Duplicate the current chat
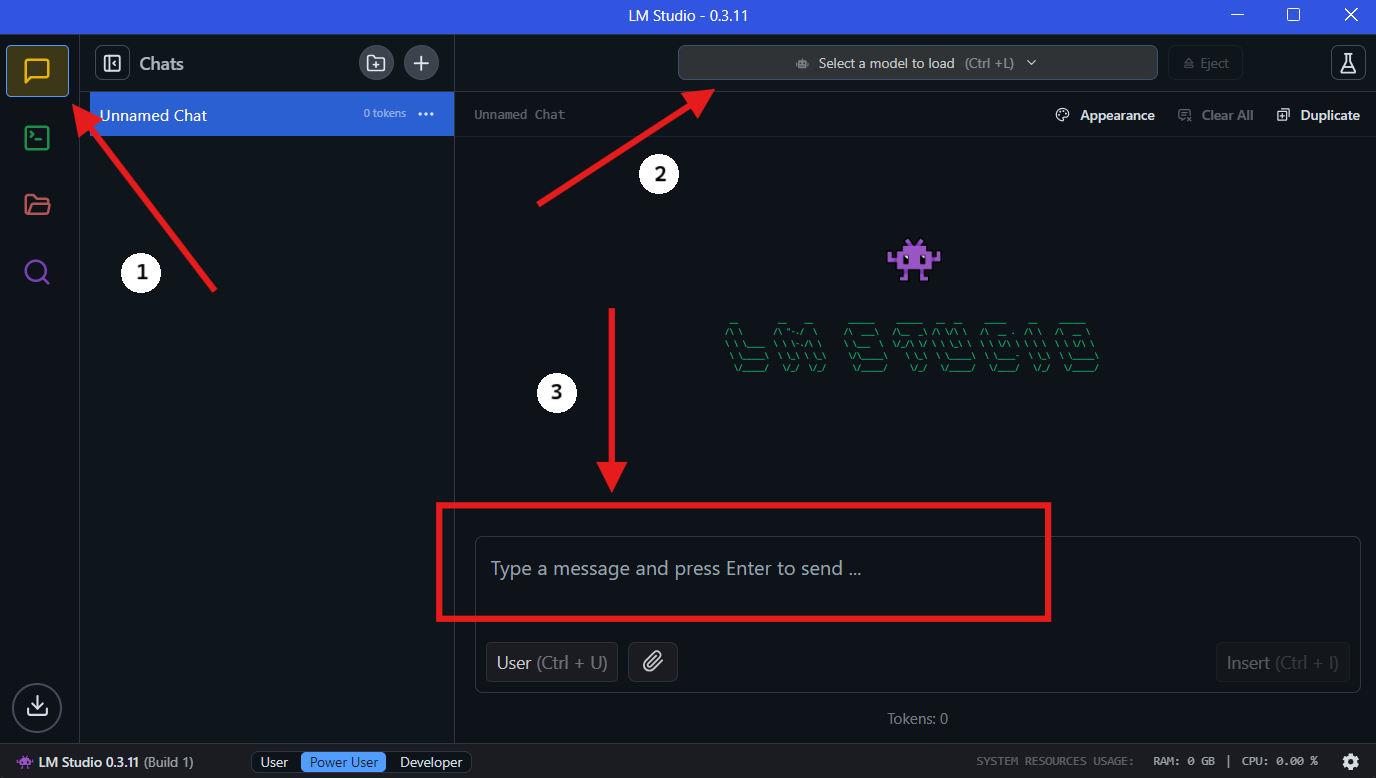Viewport: 1376px width, 778px height. tap(1318, 115)
